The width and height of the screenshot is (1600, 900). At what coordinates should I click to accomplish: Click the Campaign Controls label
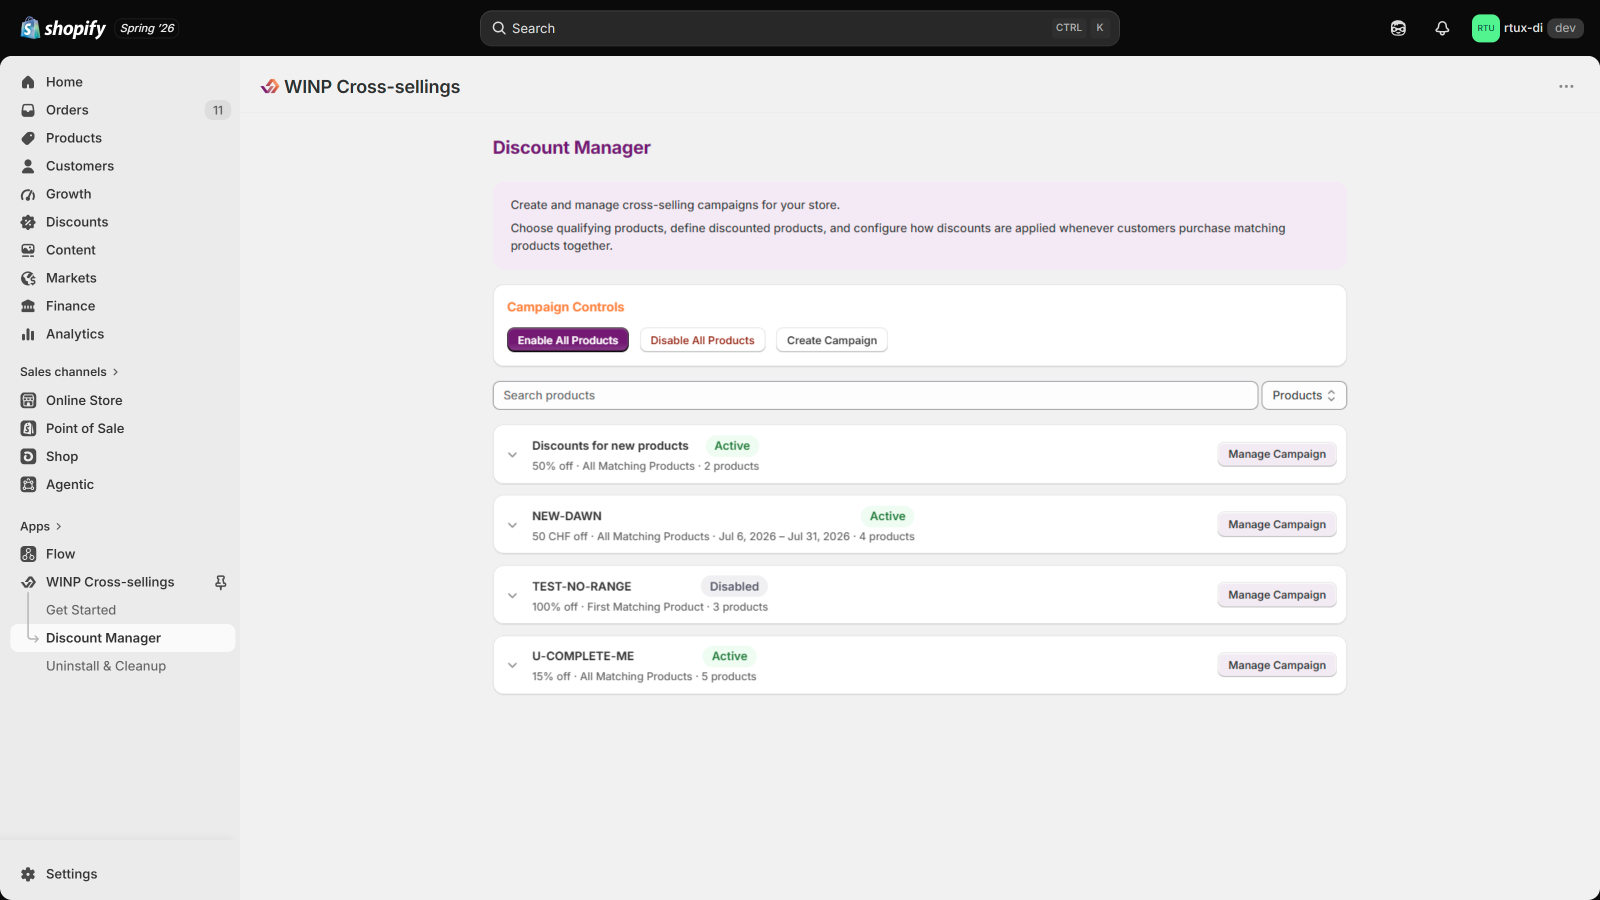click(x=566, y=307)
